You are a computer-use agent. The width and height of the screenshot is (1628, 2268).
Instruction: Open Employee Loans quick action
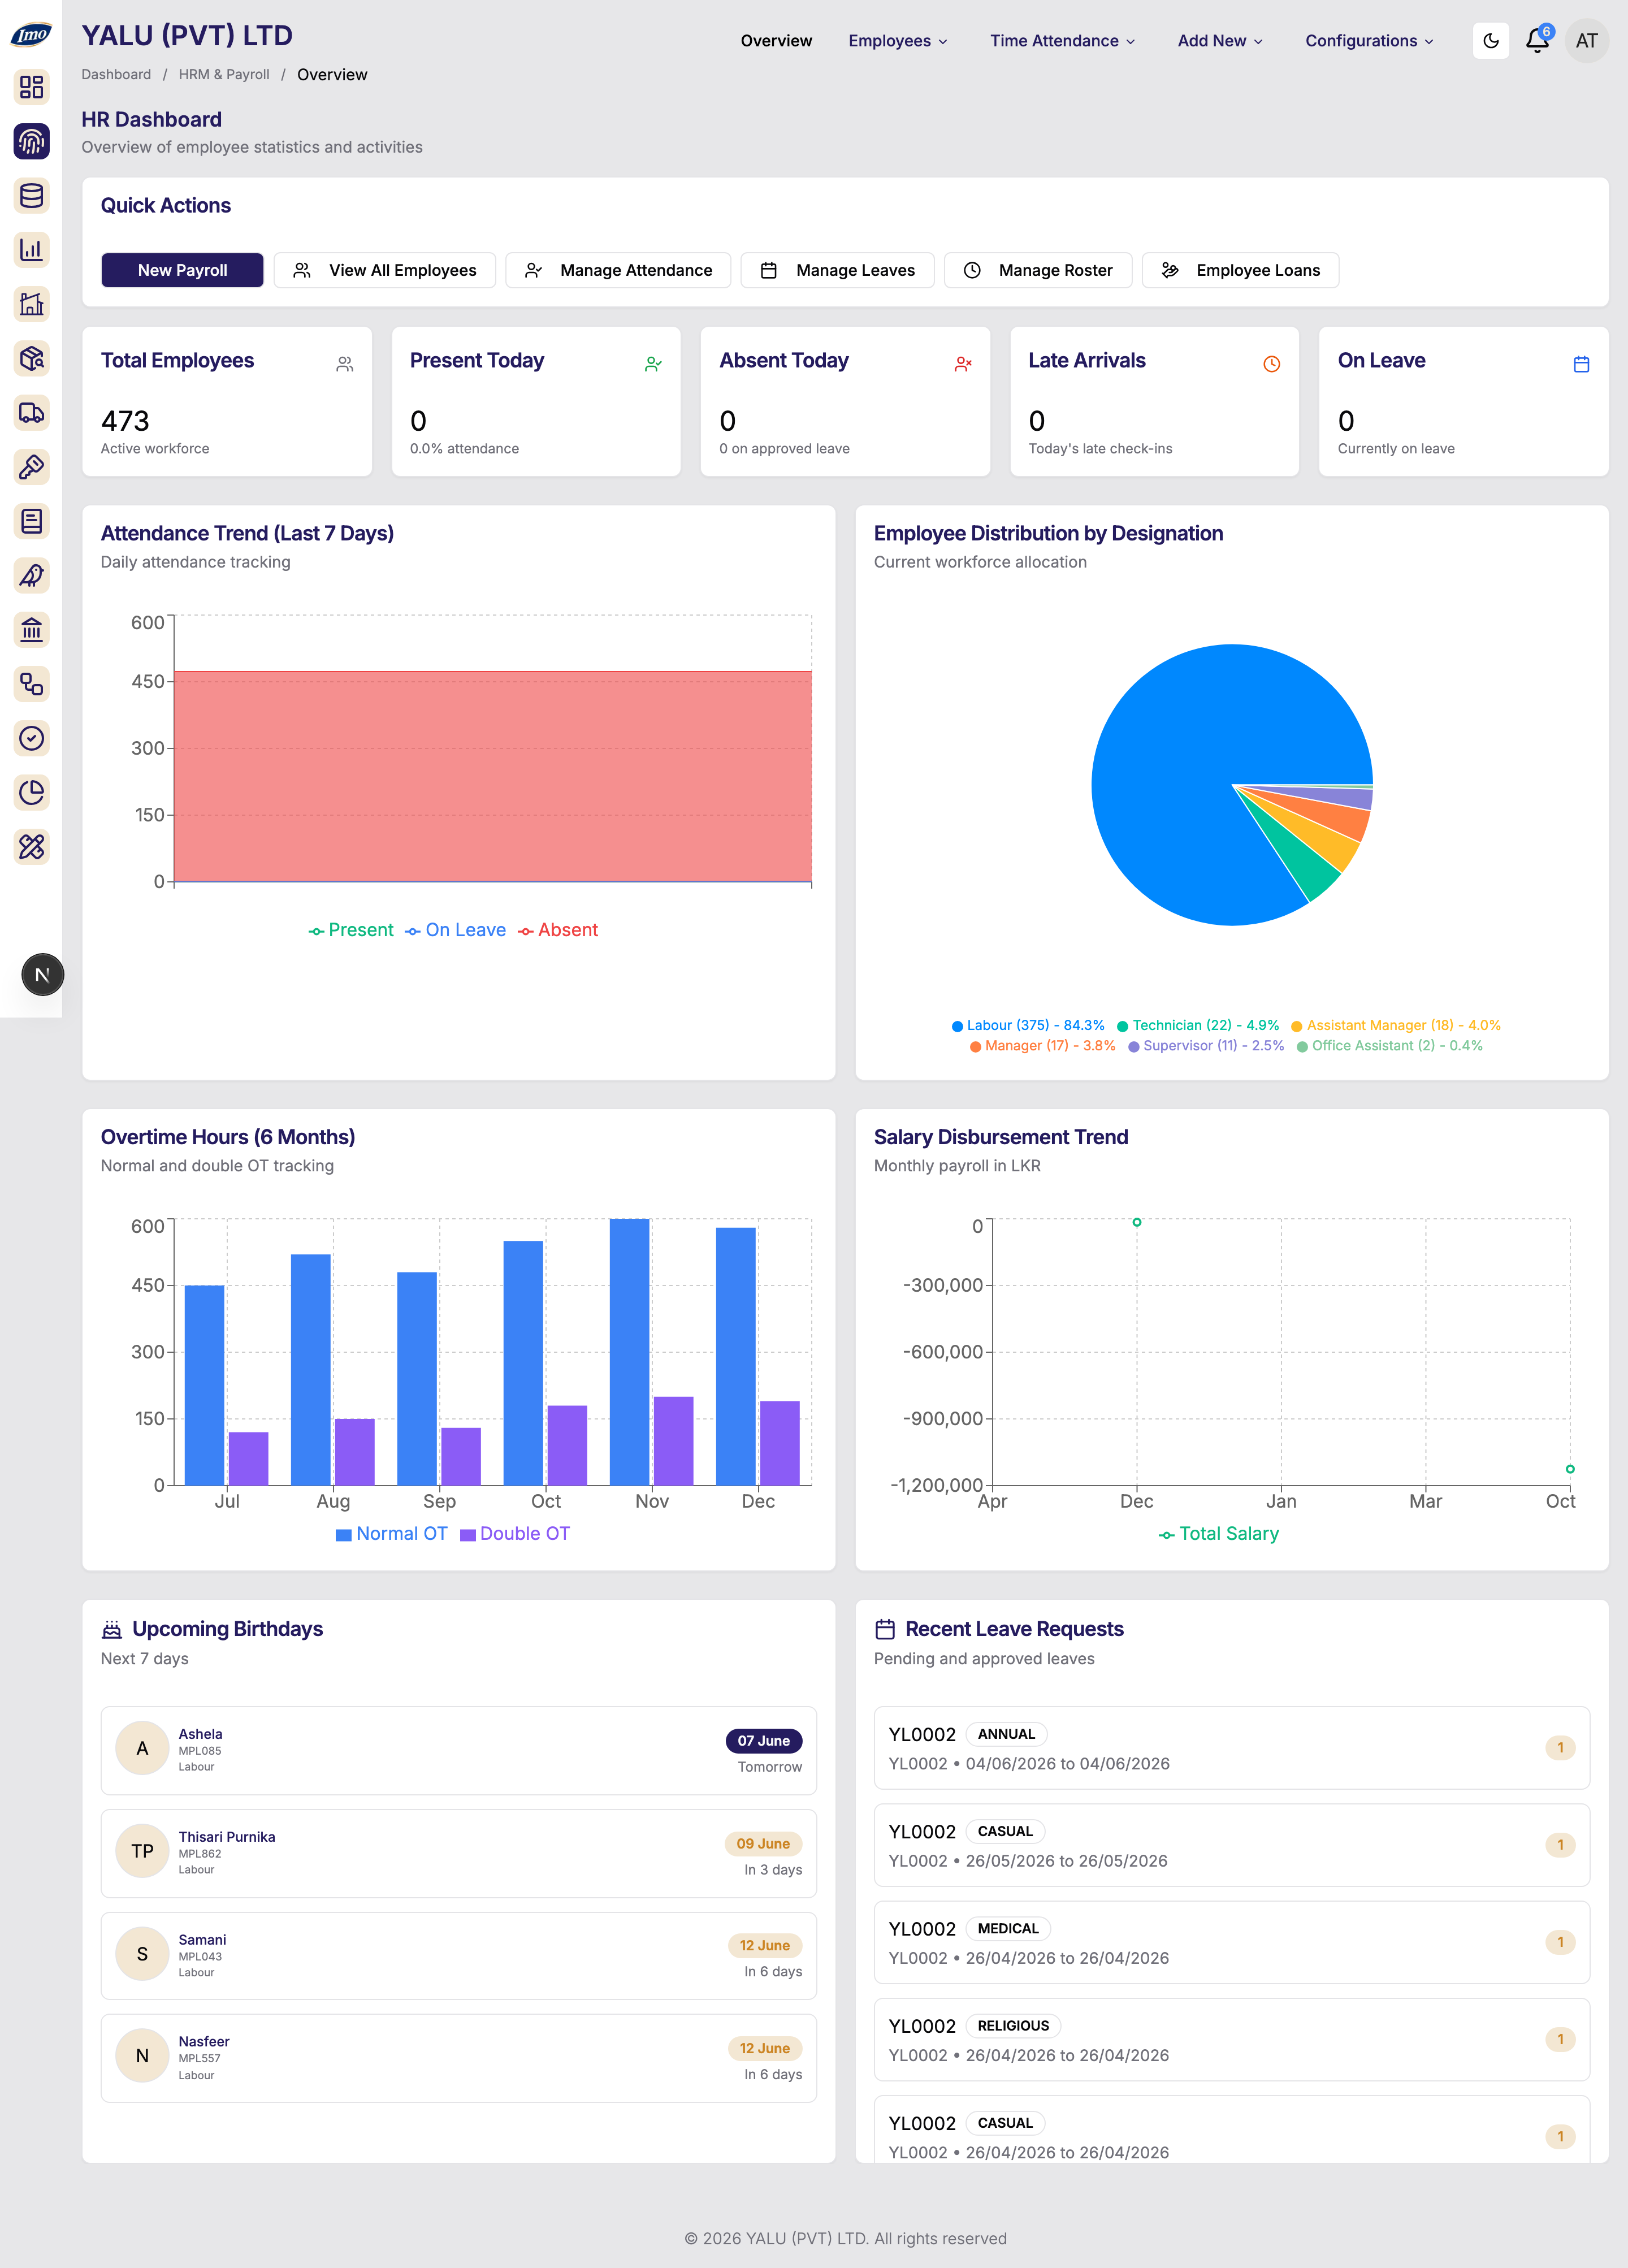click(1240, 270)
